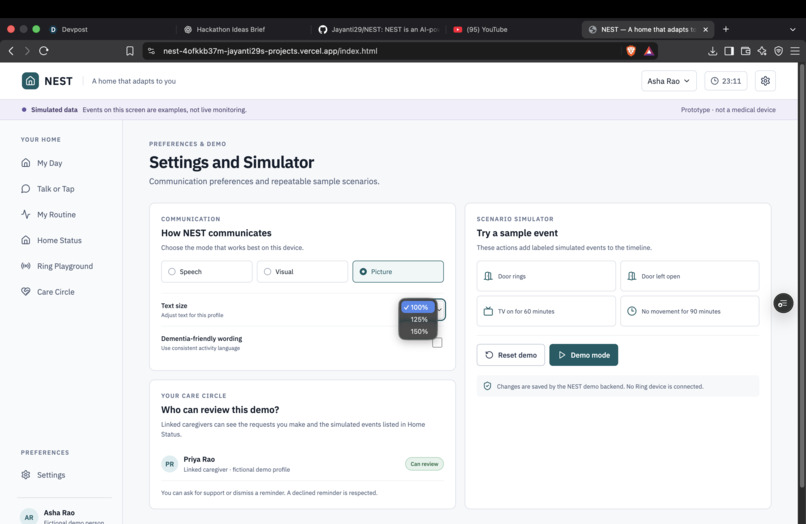Select the Visual communication mode
Screen dimensions: 806x524
tap(302, 272)
